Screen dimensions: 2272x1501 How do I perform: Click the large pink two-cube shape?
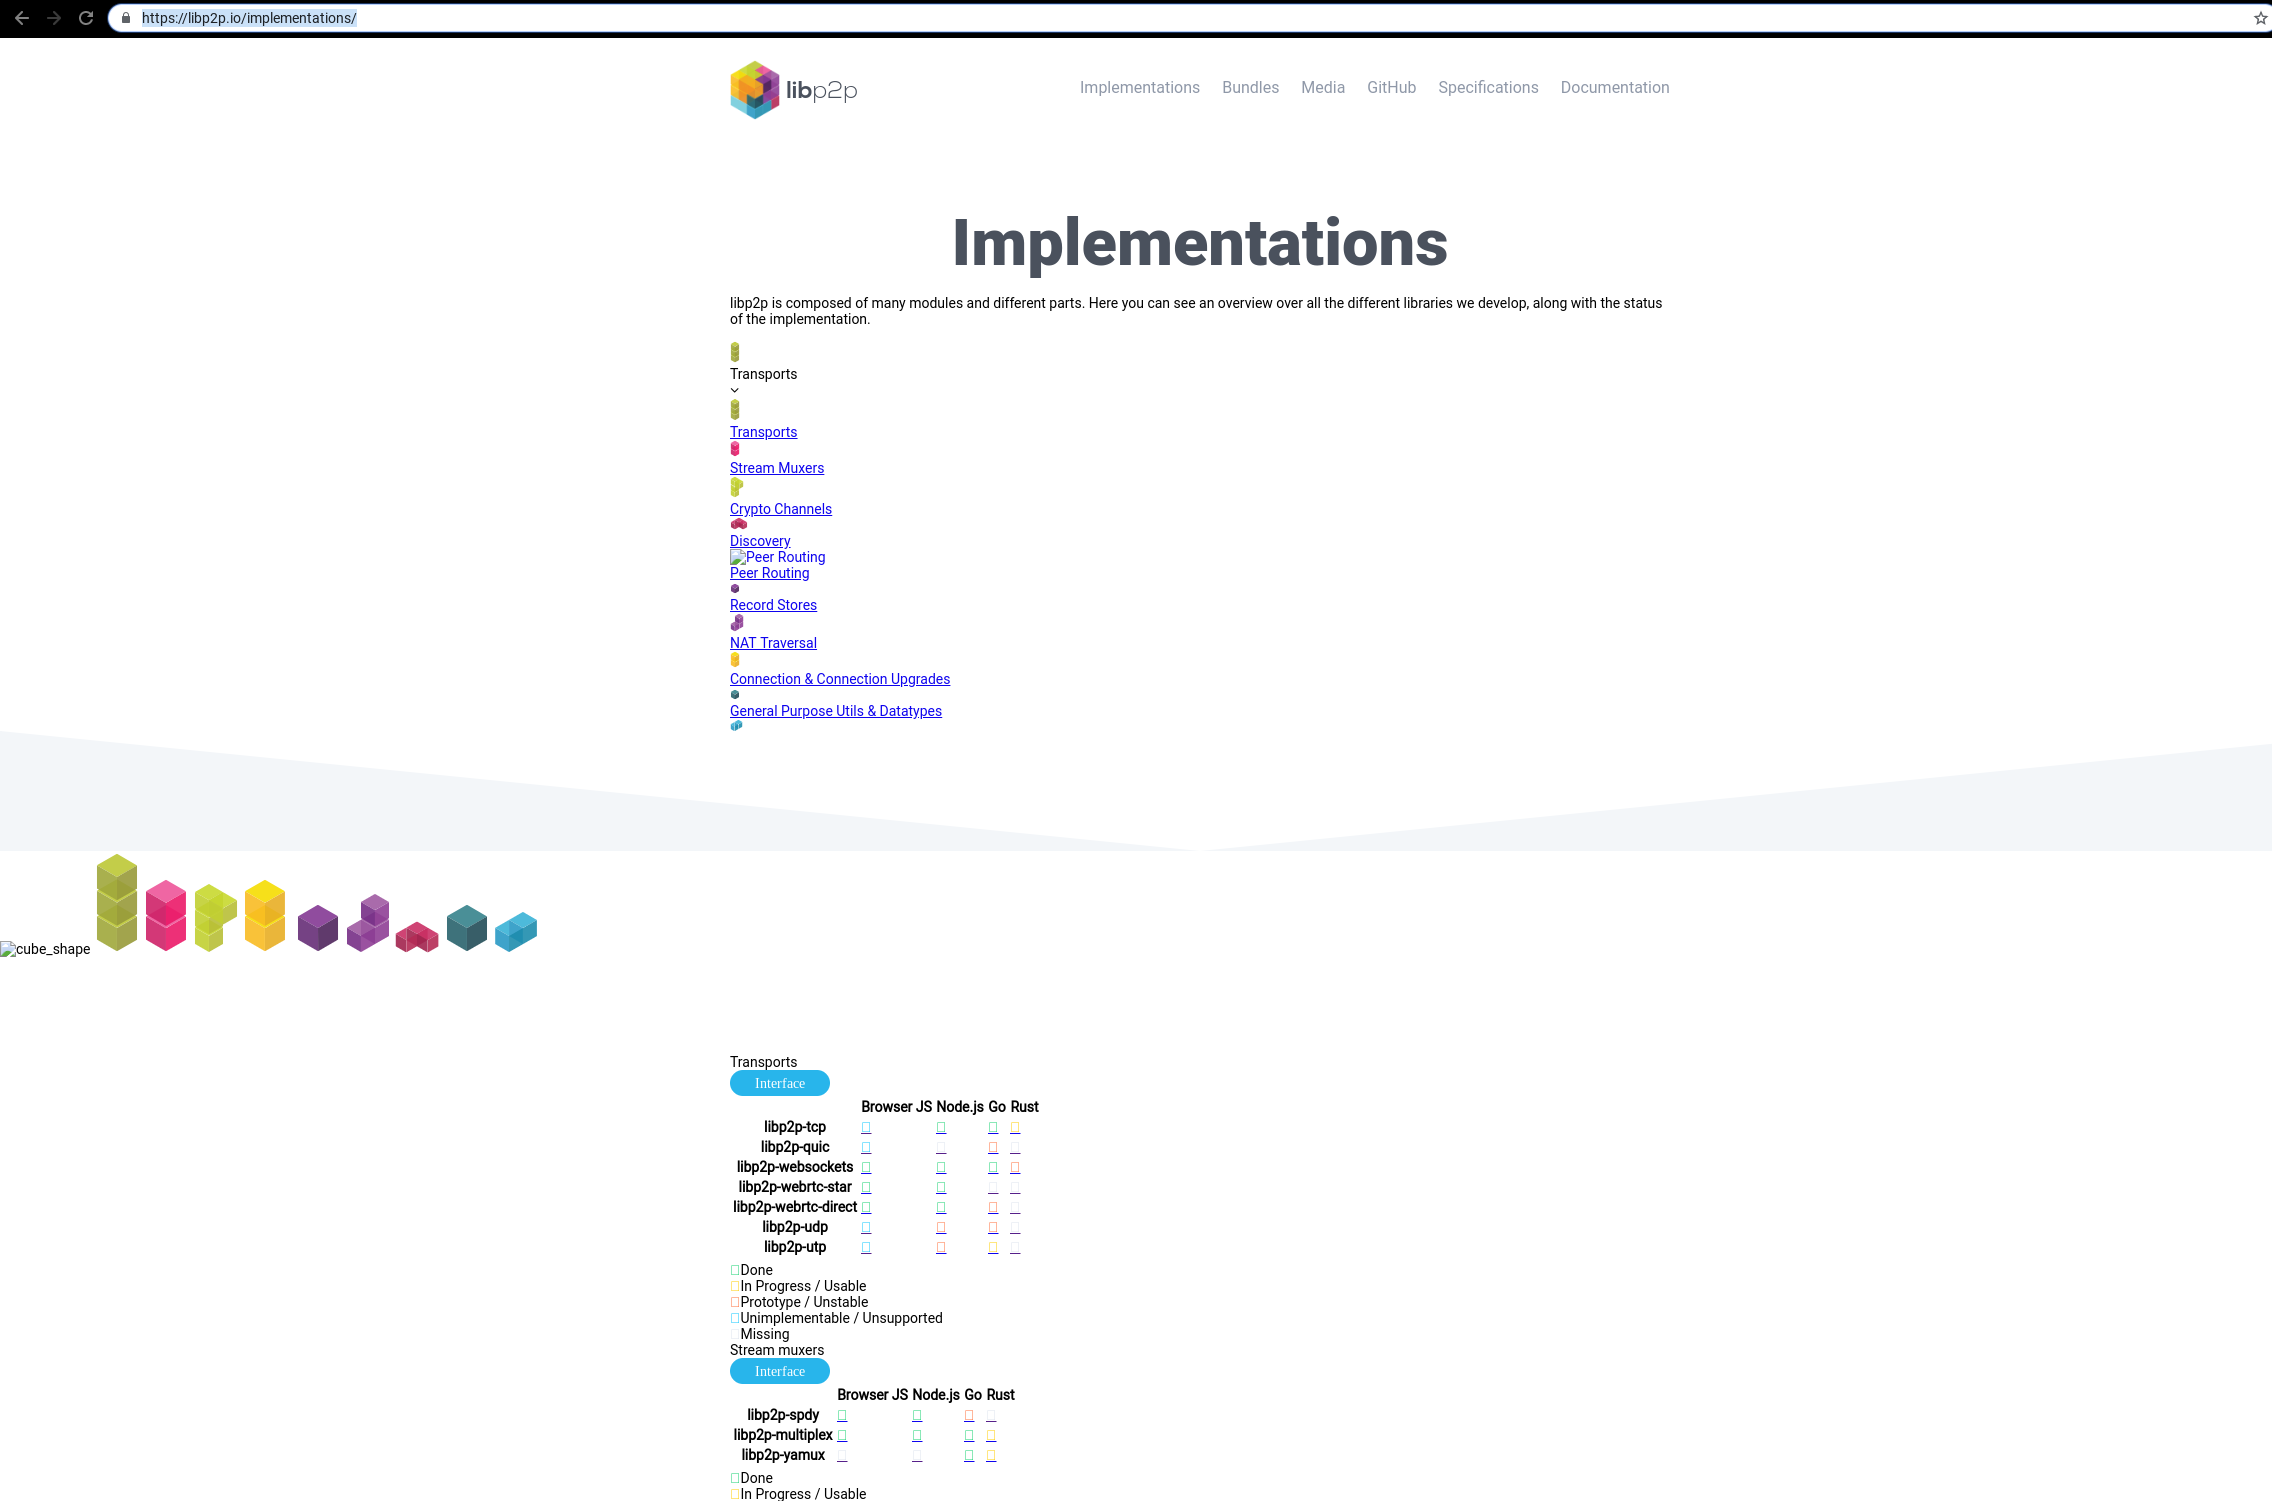166,915
